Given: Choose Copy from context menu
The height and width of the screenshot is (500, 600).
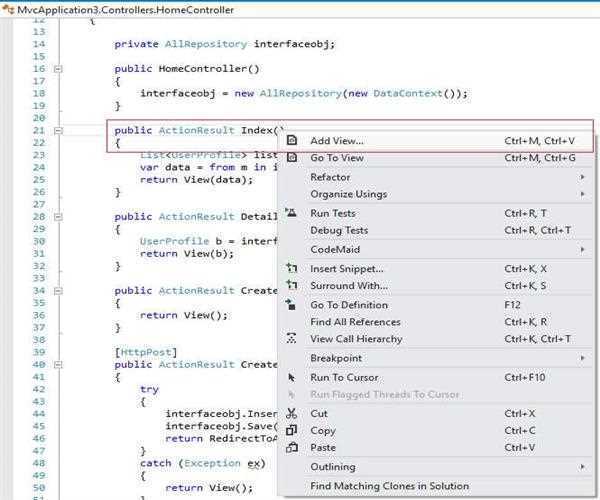Looking at the screenshot, I should [x=436, y=430].
